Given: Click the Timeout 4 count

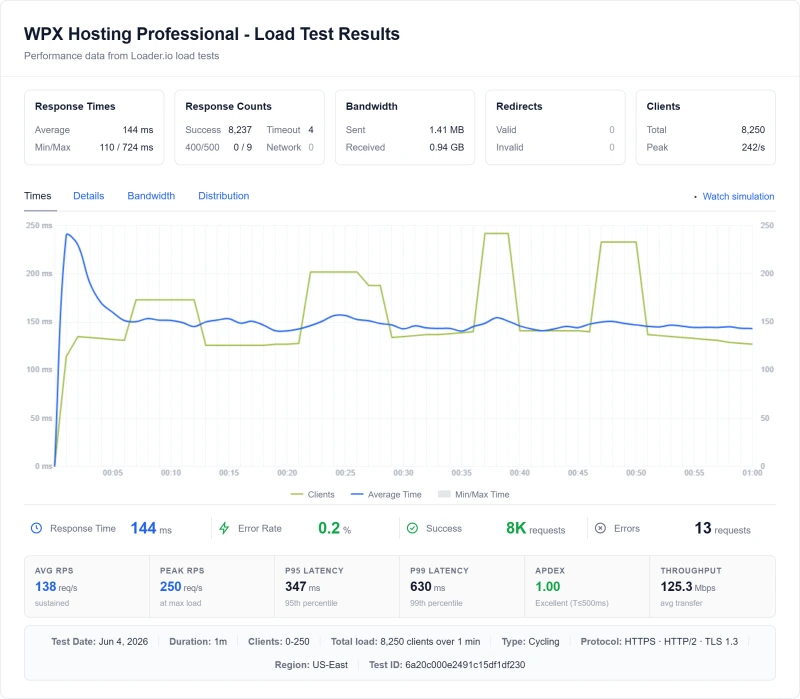Looking at the screenshot, I should 311,130.
